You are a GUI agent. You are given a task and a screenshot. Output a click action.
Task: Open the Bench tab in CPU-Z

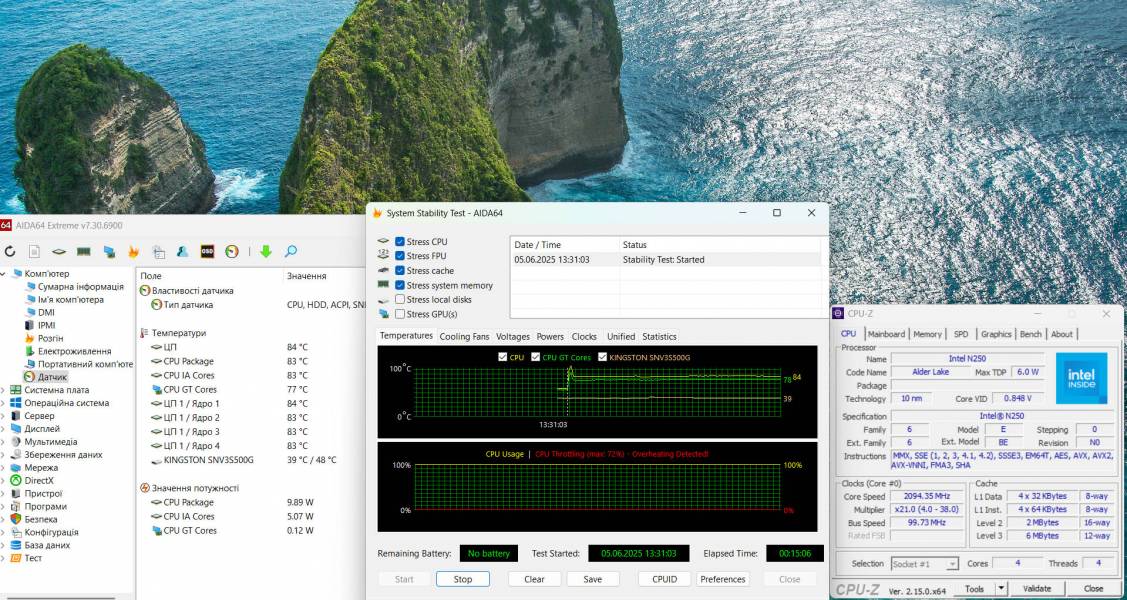[x=1030, y=334]
